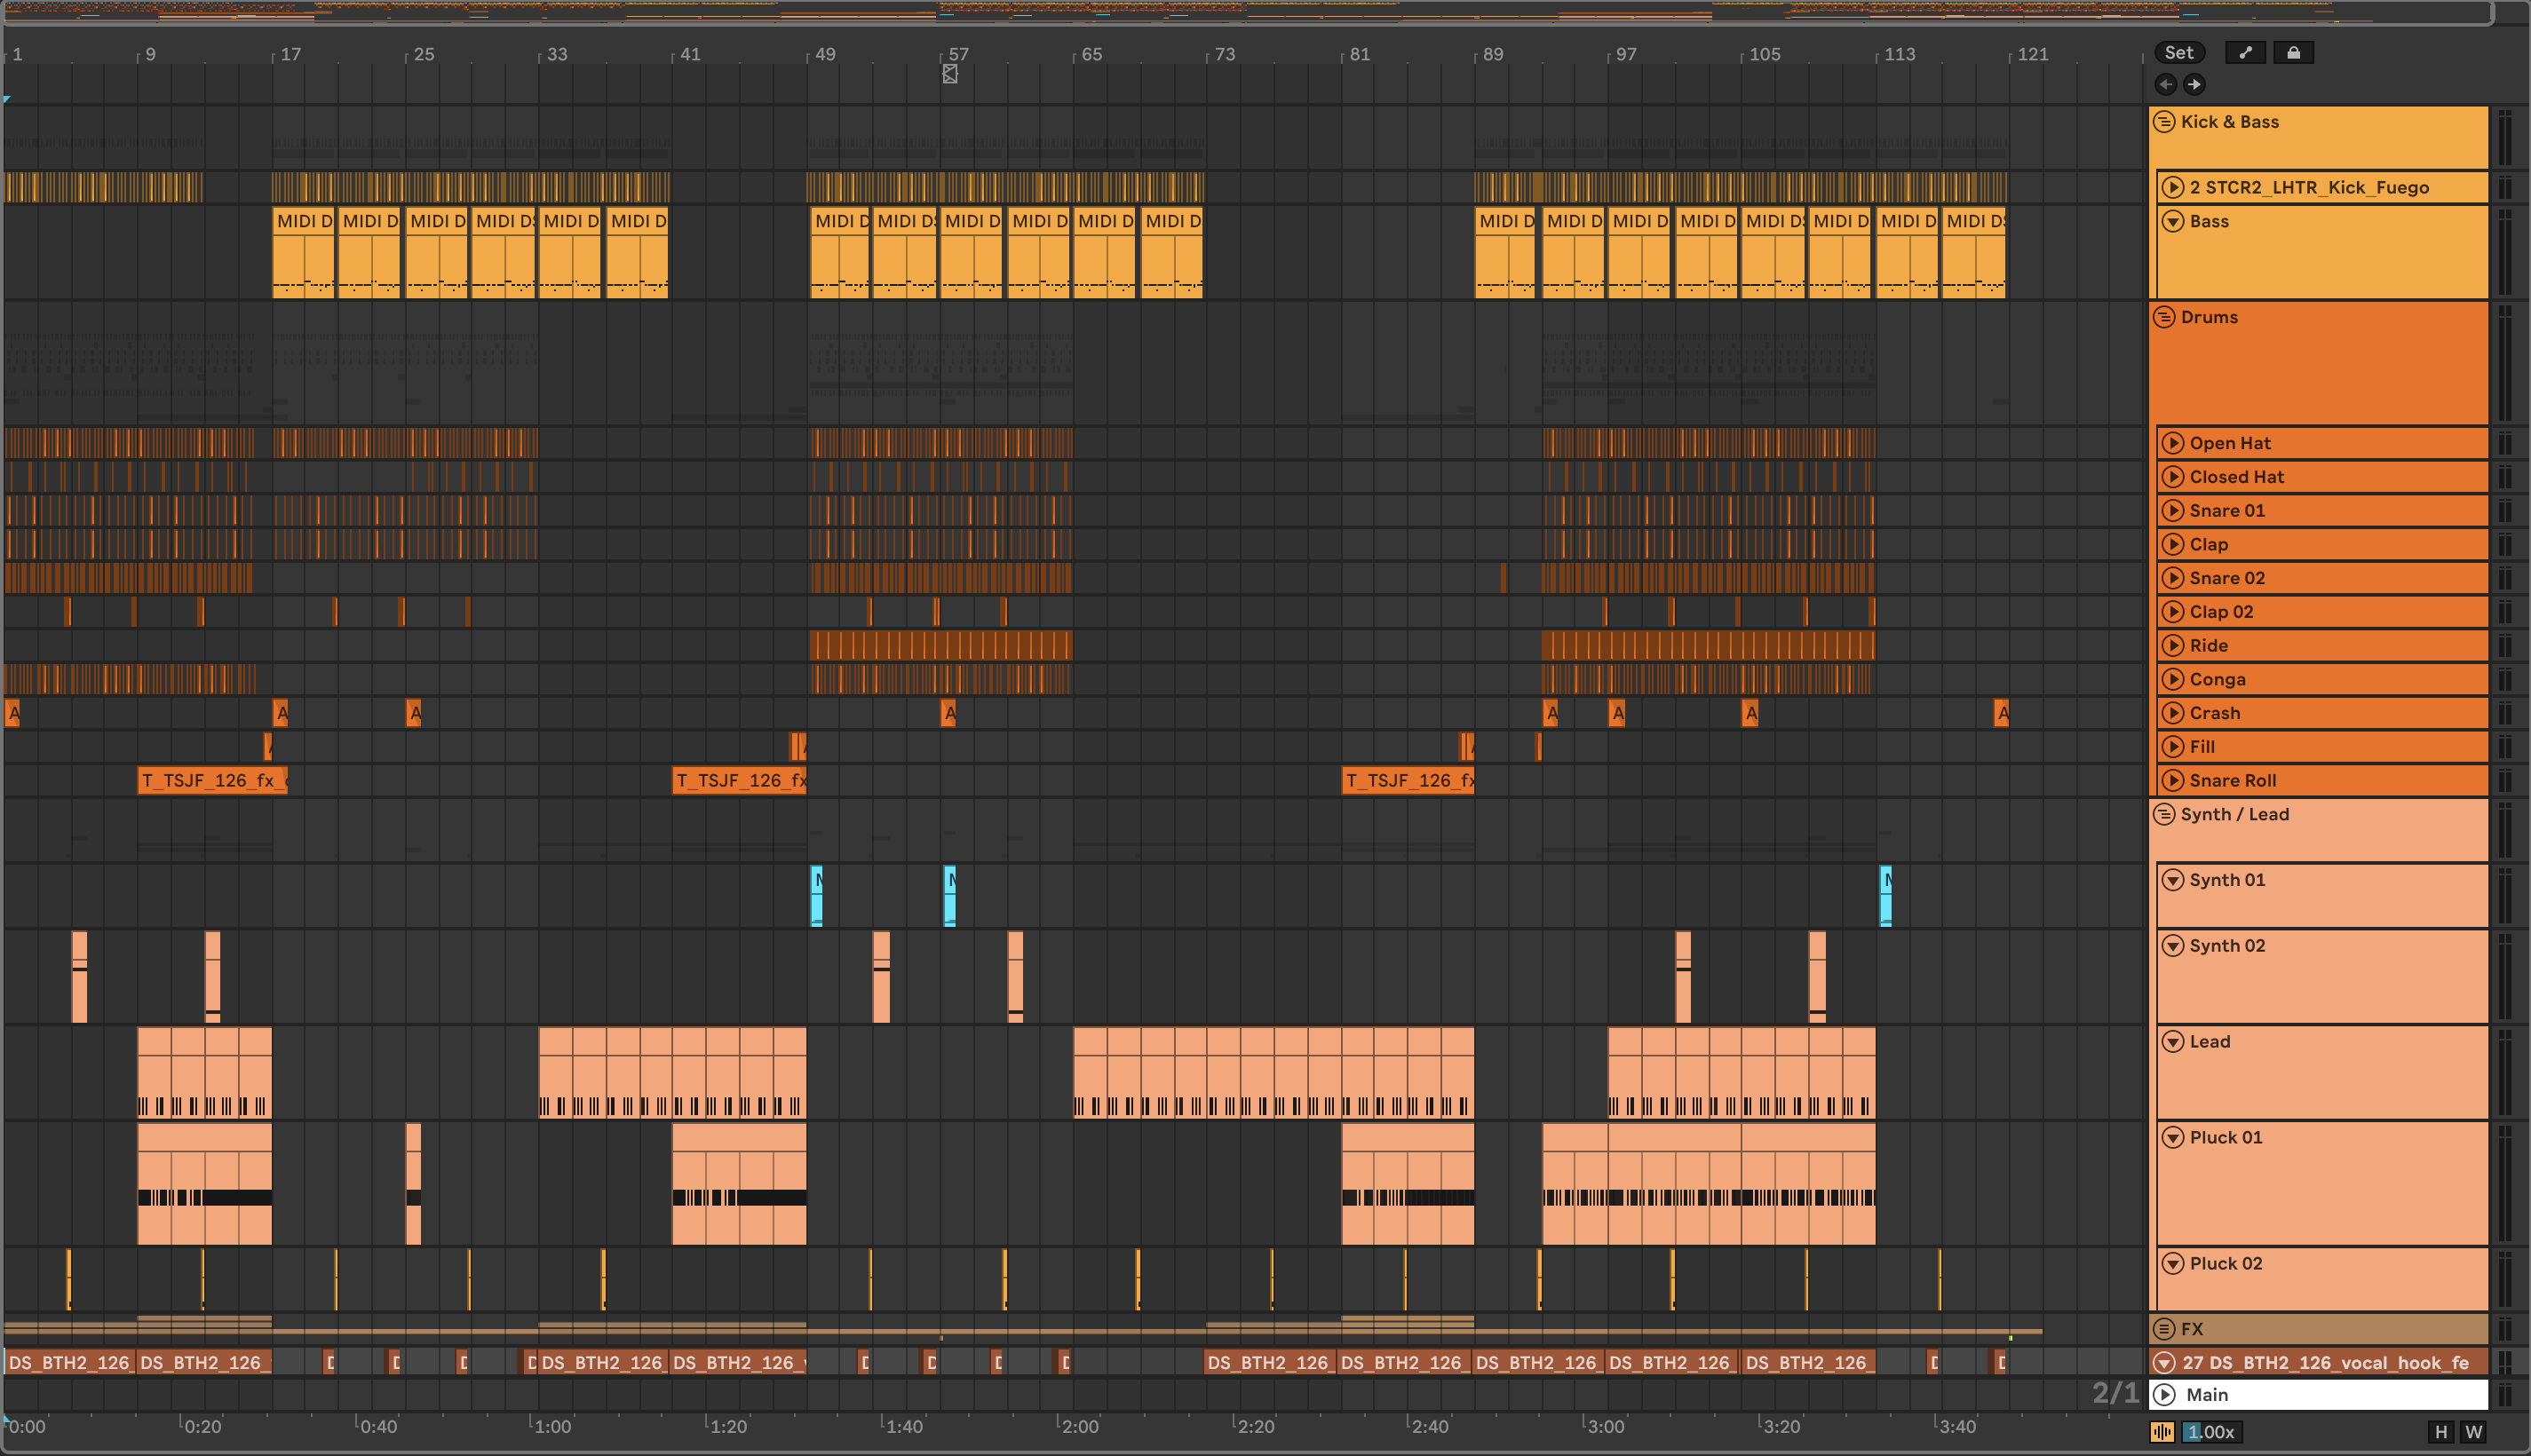
Task: Jump to next locator with right arrow
Action: pos(2194,84)
